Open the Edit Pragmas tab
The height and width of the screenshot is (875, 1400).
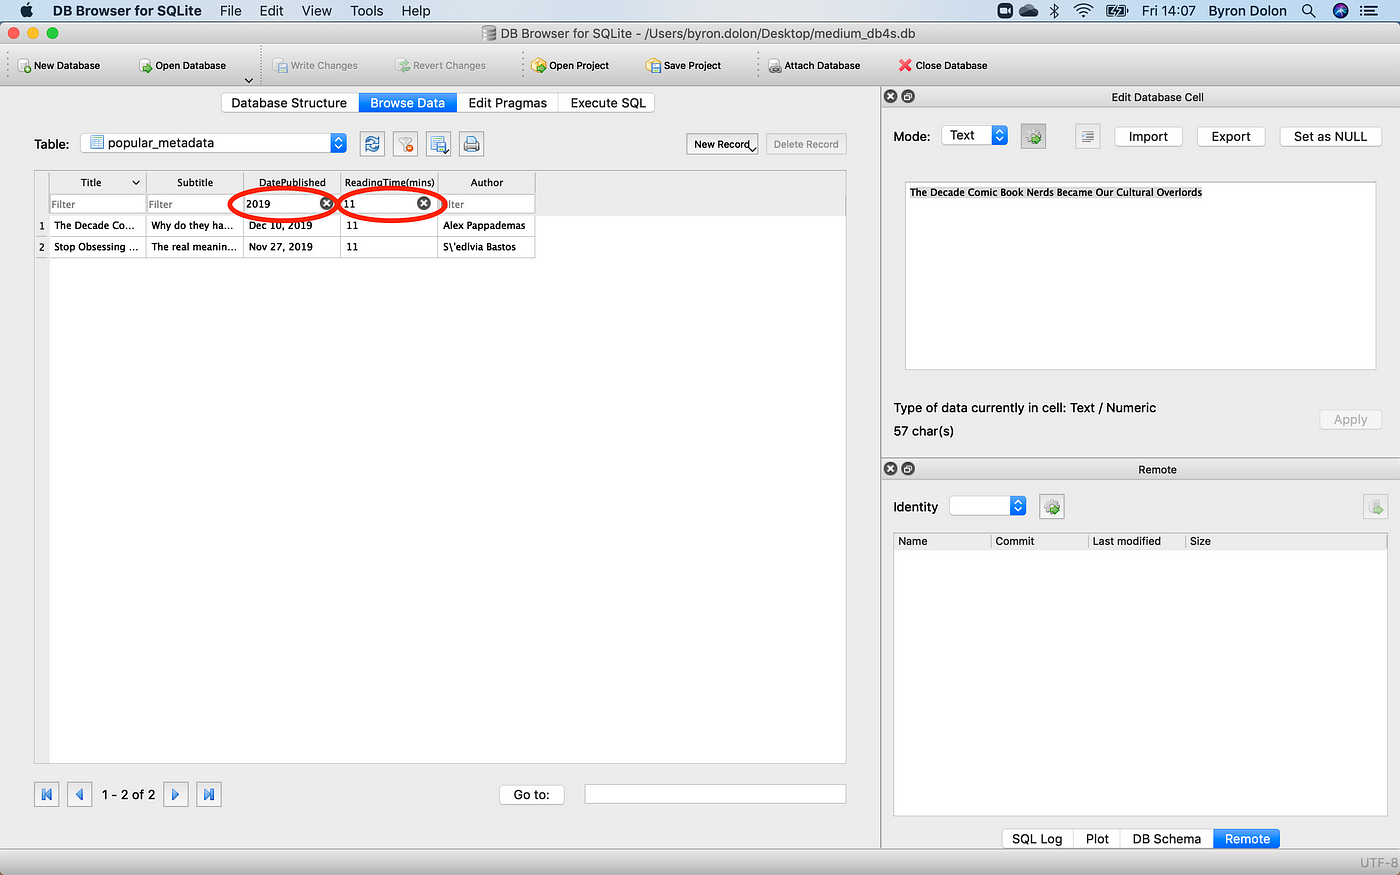click(507, 103)
